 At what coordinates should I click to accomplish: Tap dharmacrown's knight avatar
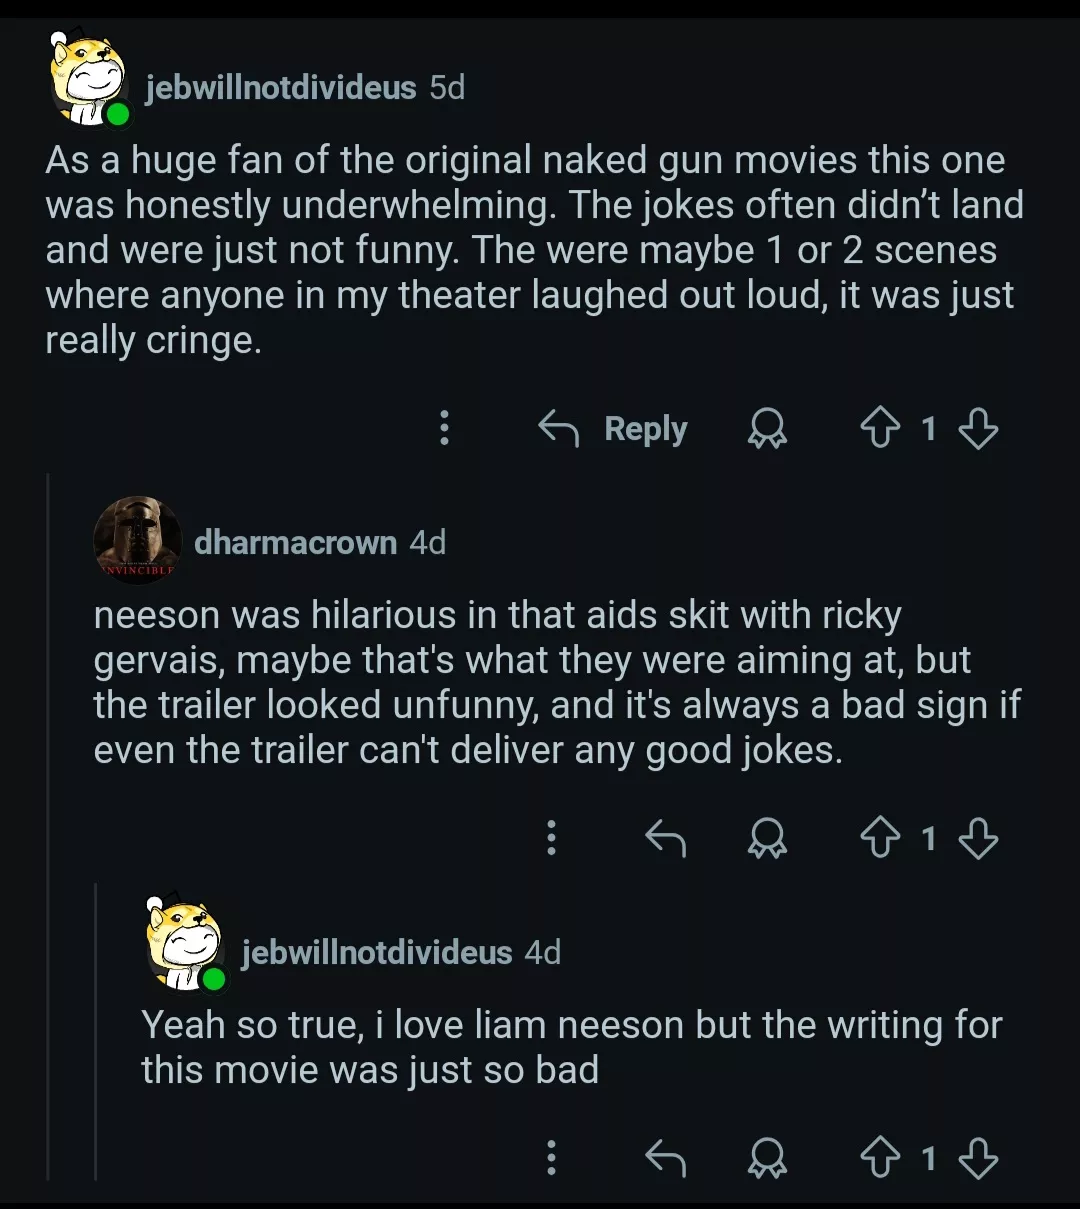click(x=137, y=540)
